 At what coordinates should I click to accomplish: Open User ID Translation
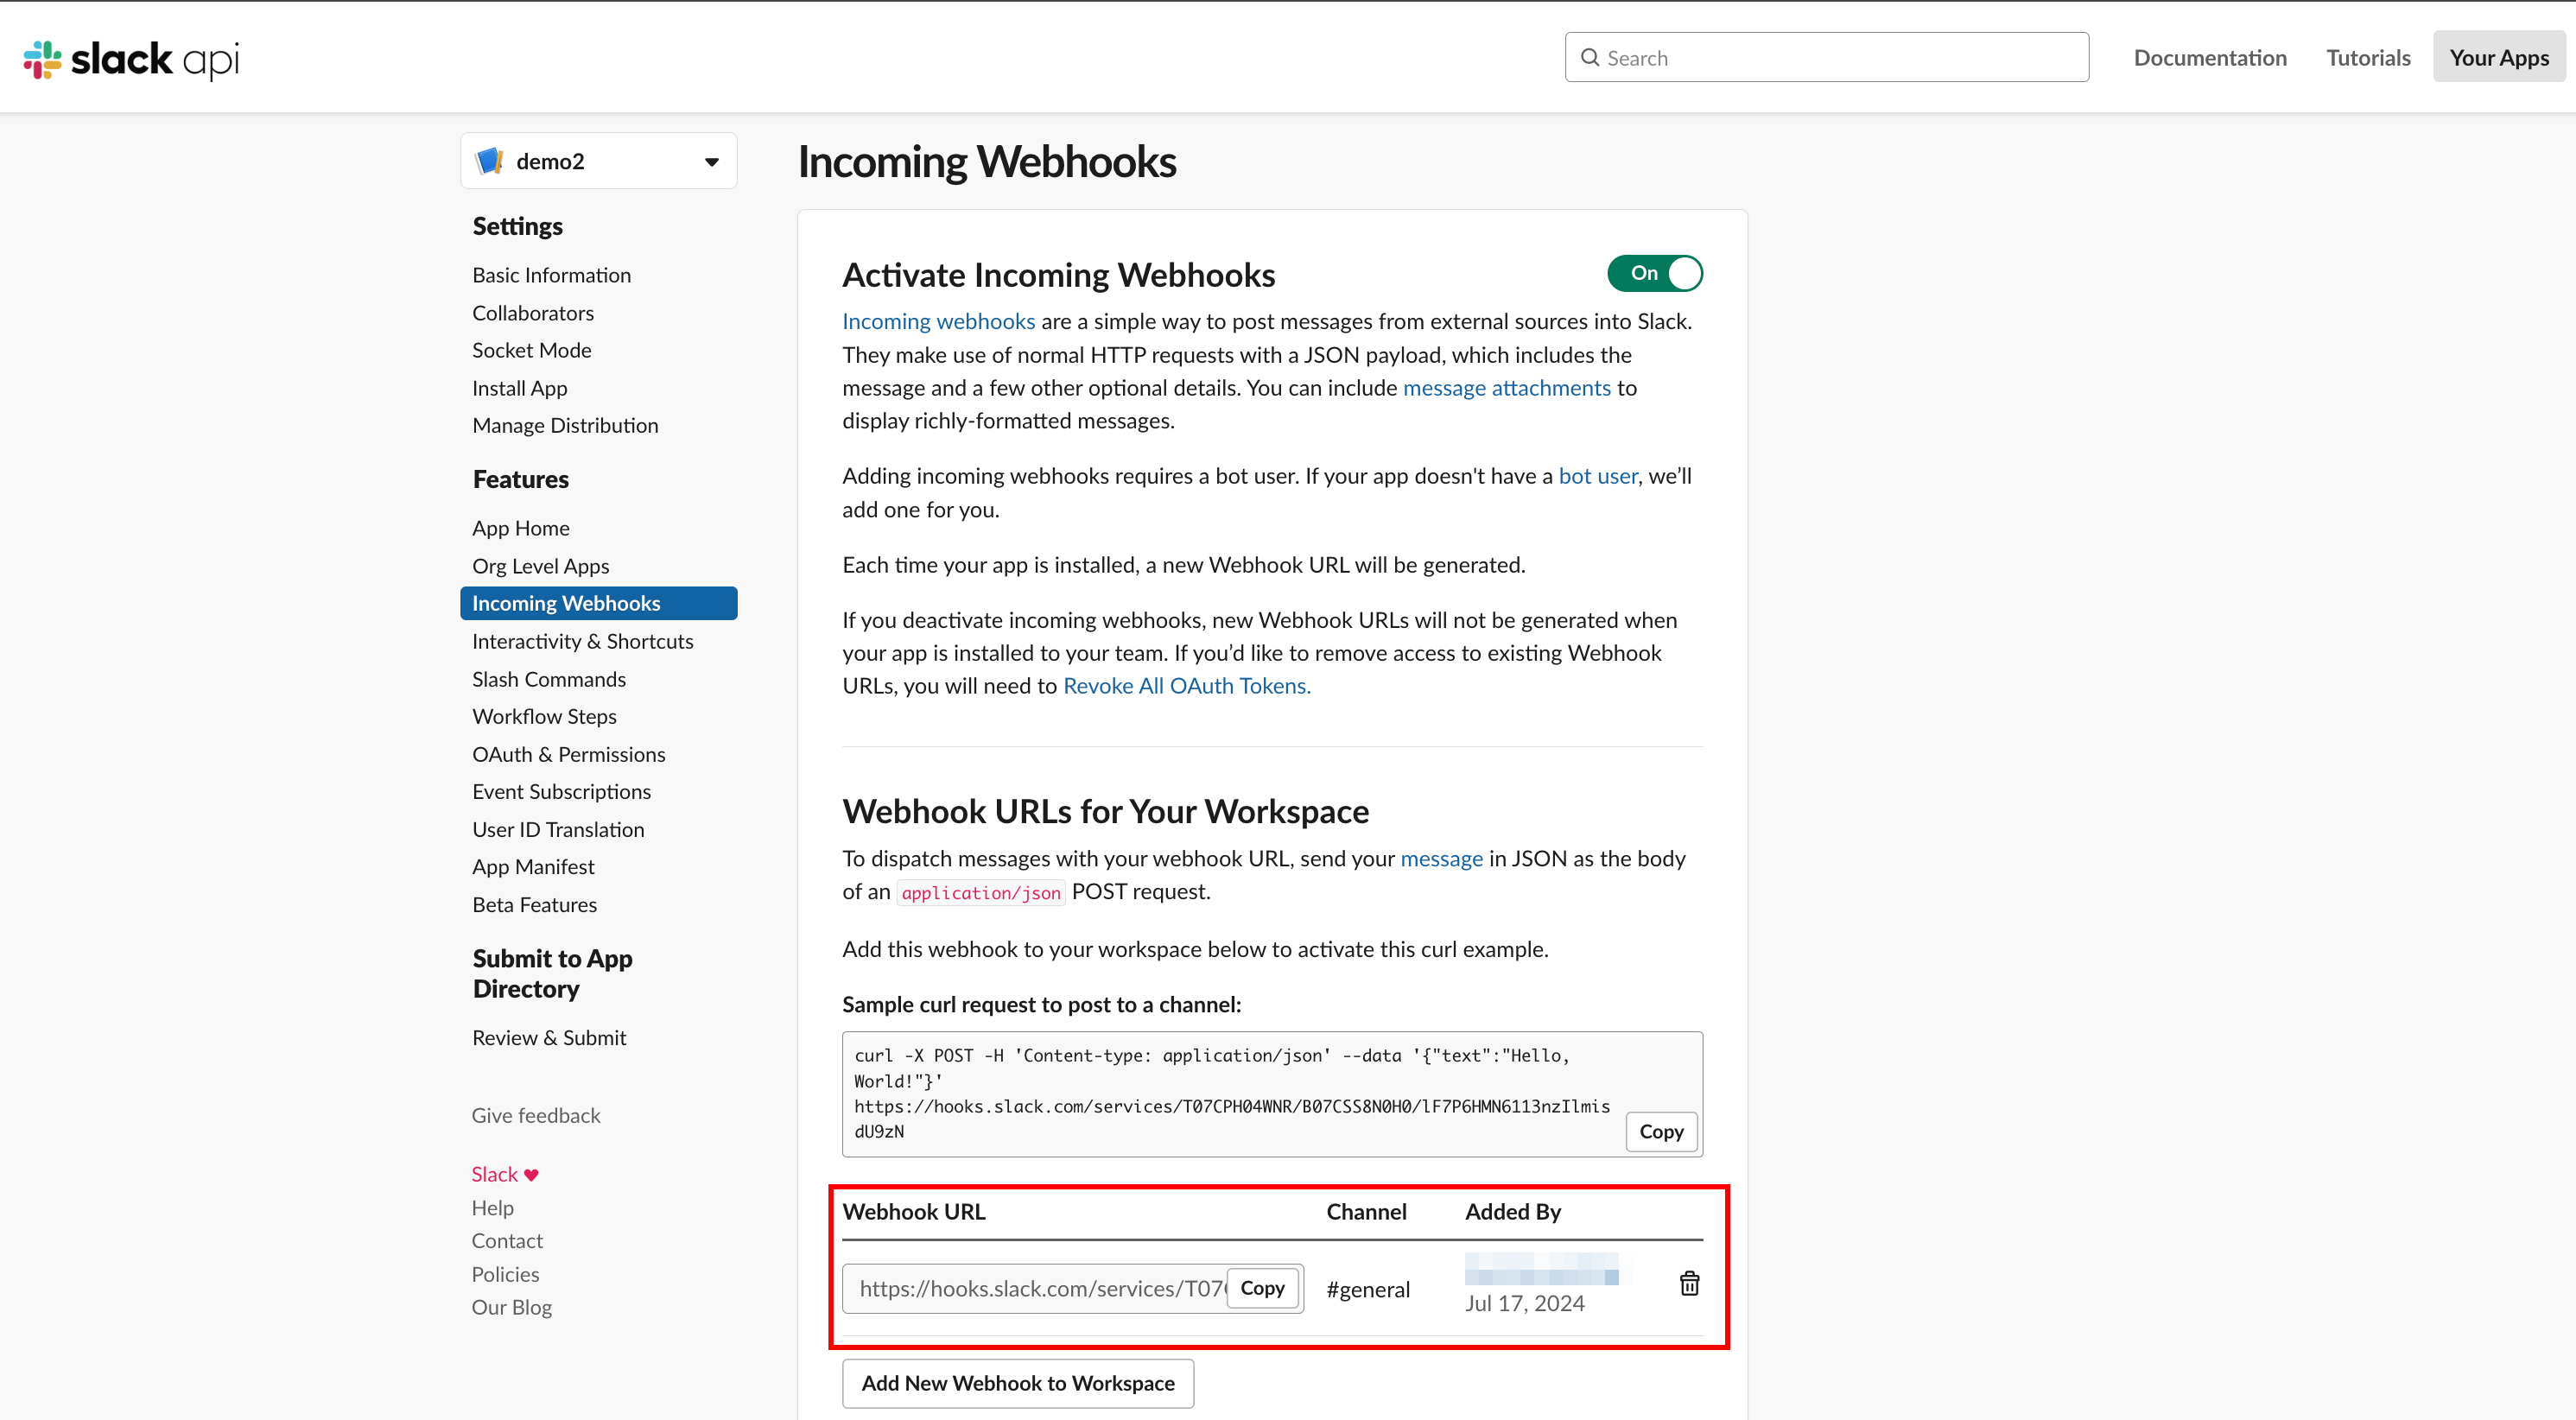(x=558, y=829)
